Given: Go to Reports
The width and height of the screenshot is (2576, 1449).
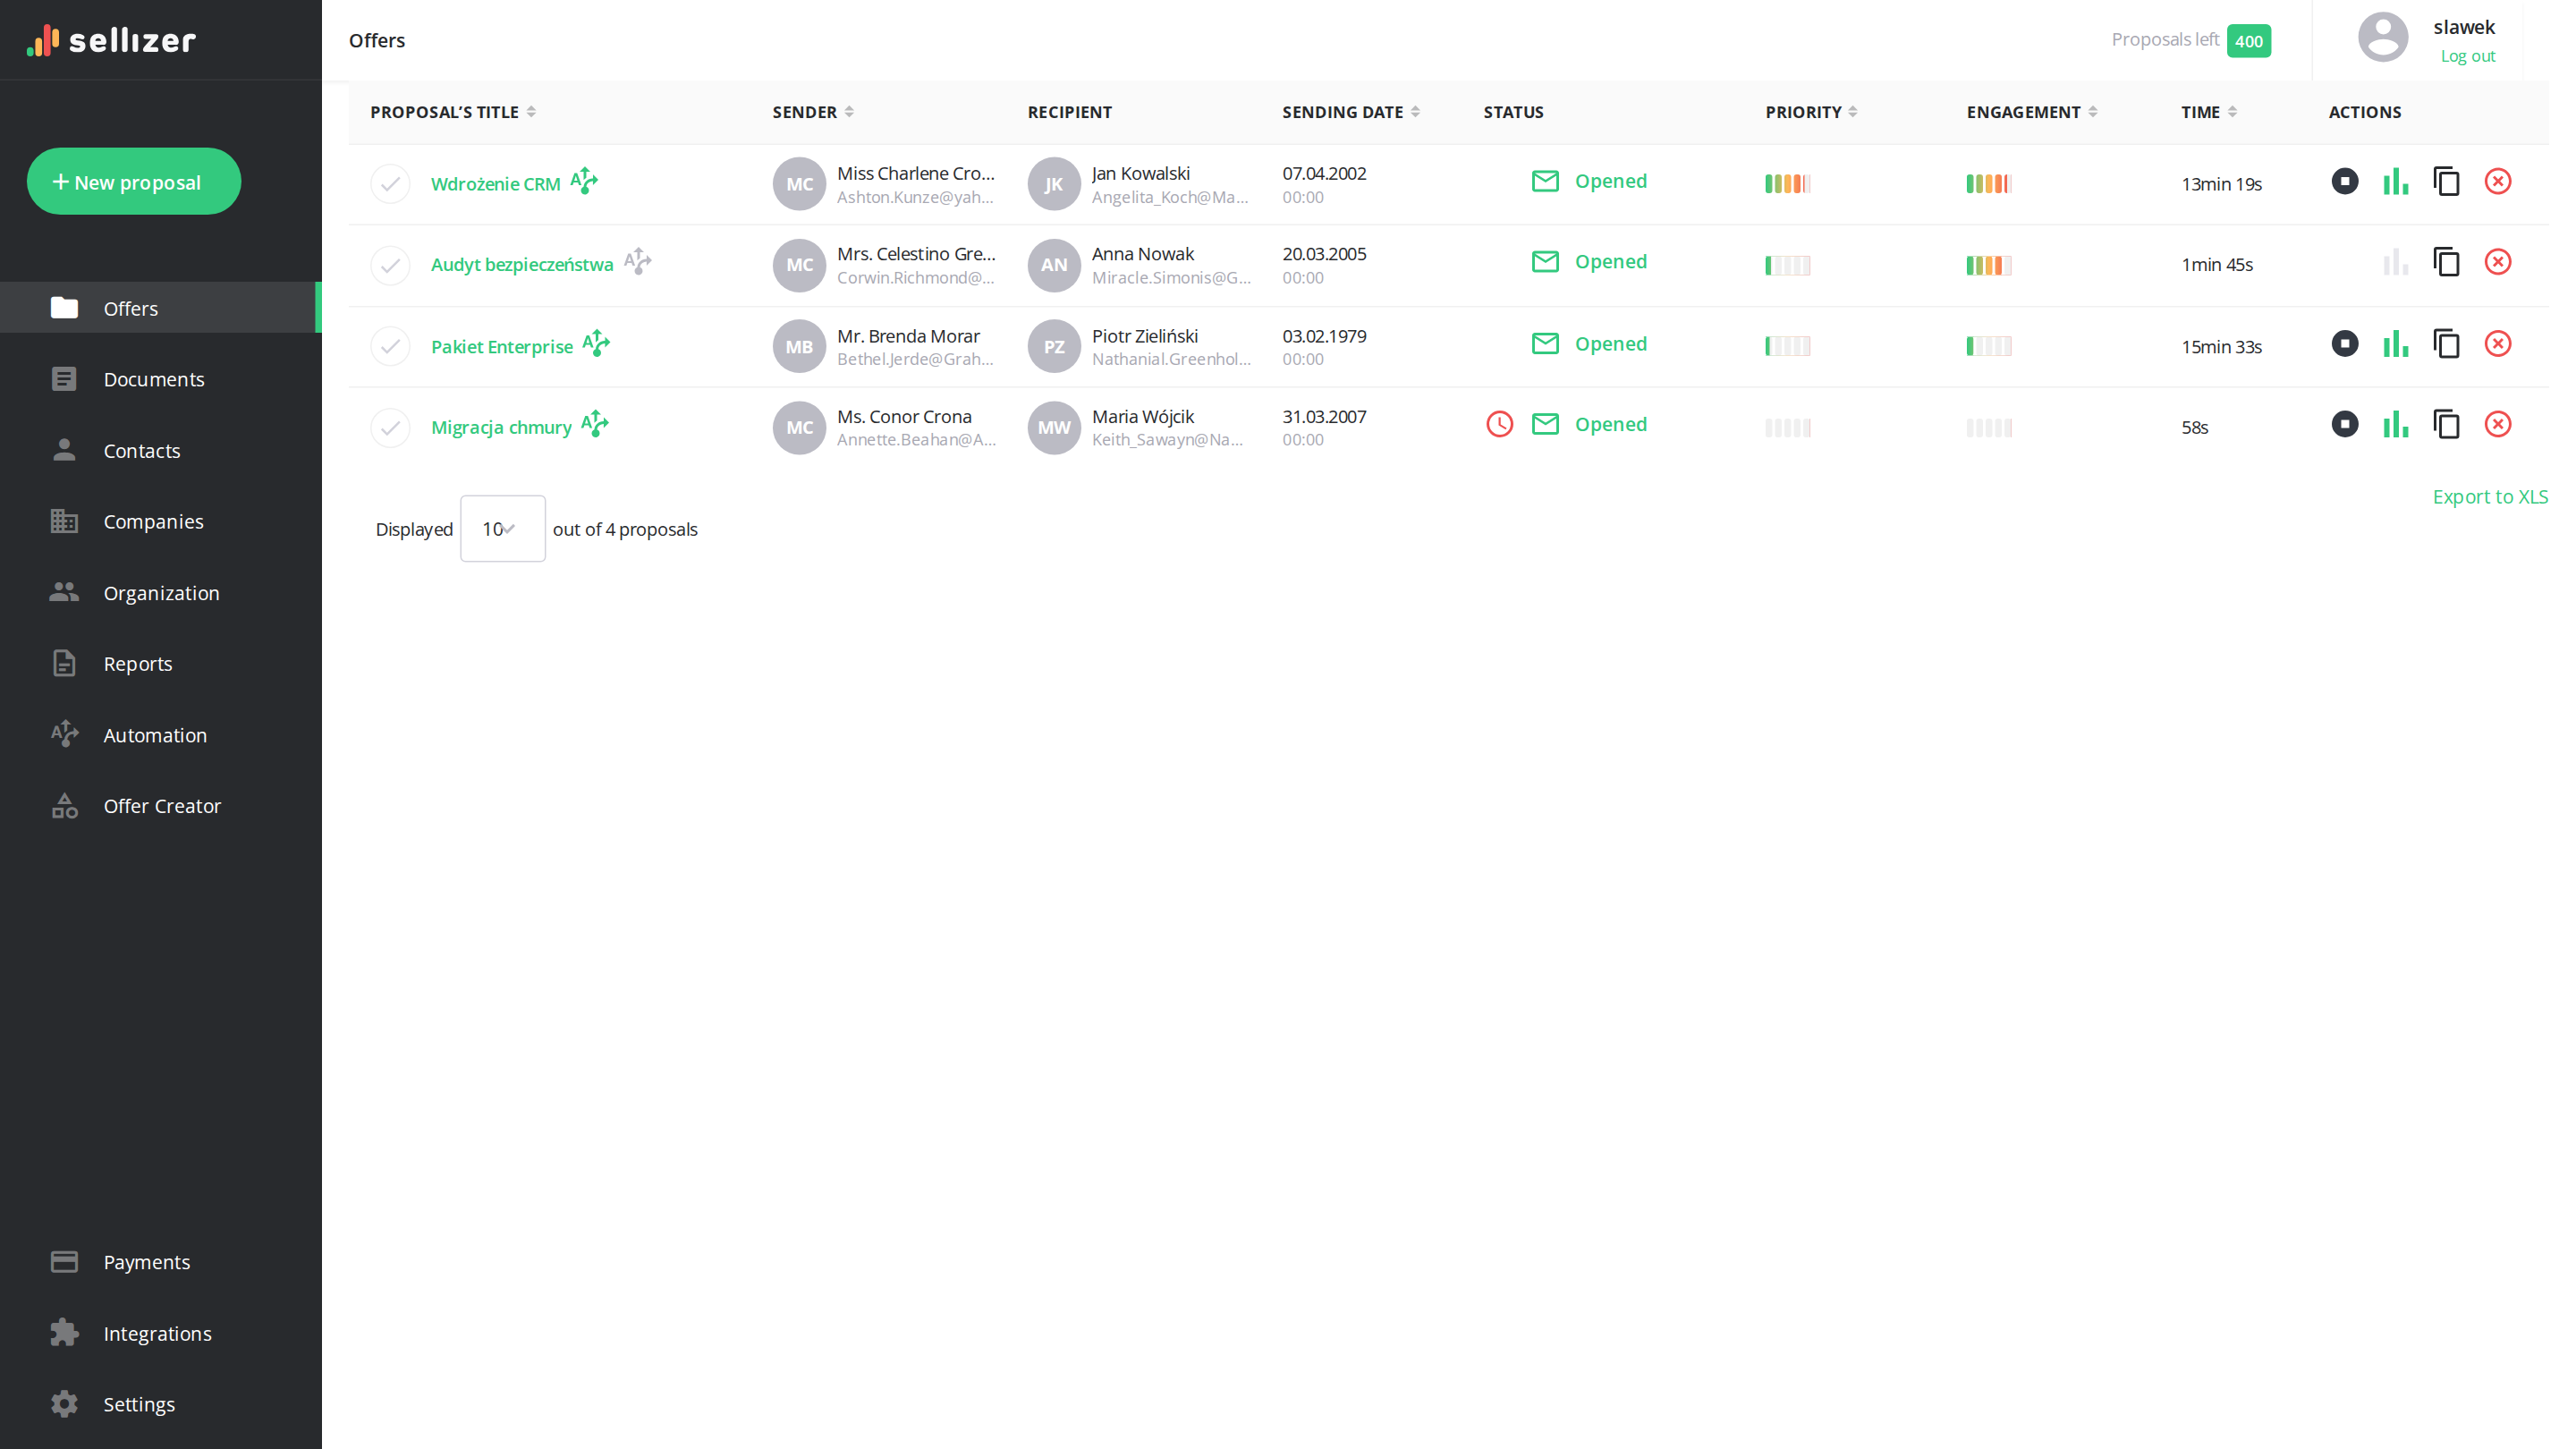Looking at the screenshot, I should 161,664.
